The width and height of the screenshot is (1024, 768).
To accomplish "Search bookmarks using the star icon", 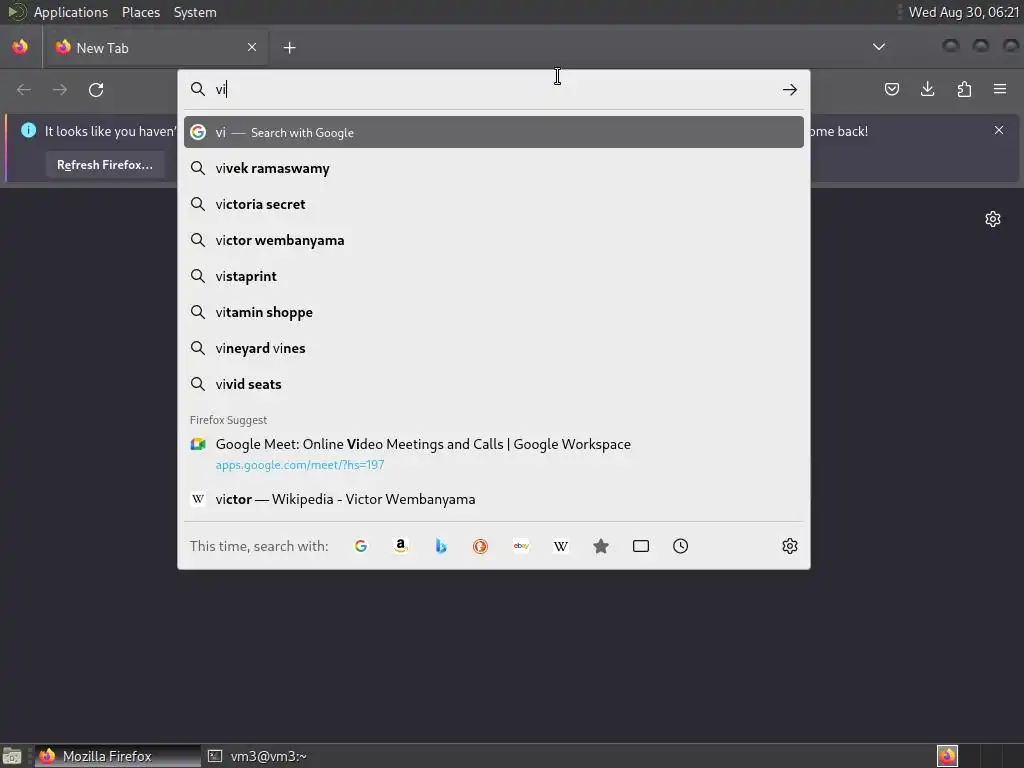I will [x=601, y=546].
